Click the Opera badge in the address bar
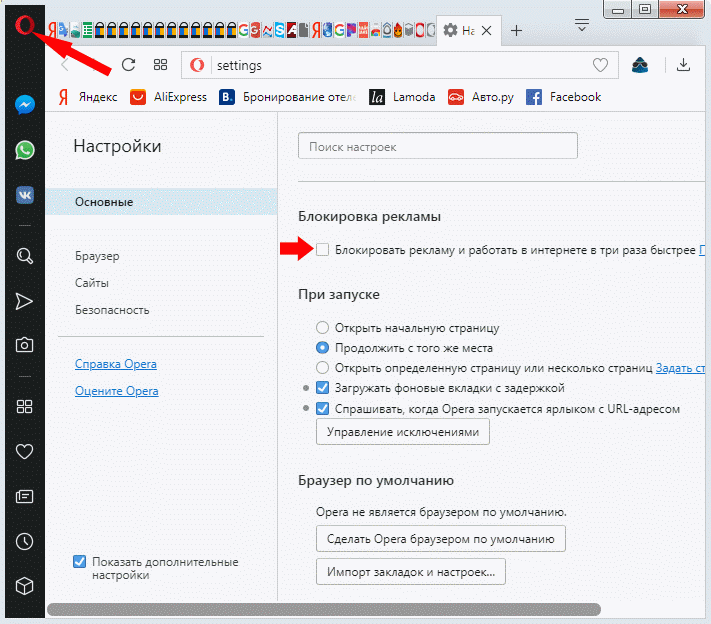 pyautogui.click(x=197, y=65)
